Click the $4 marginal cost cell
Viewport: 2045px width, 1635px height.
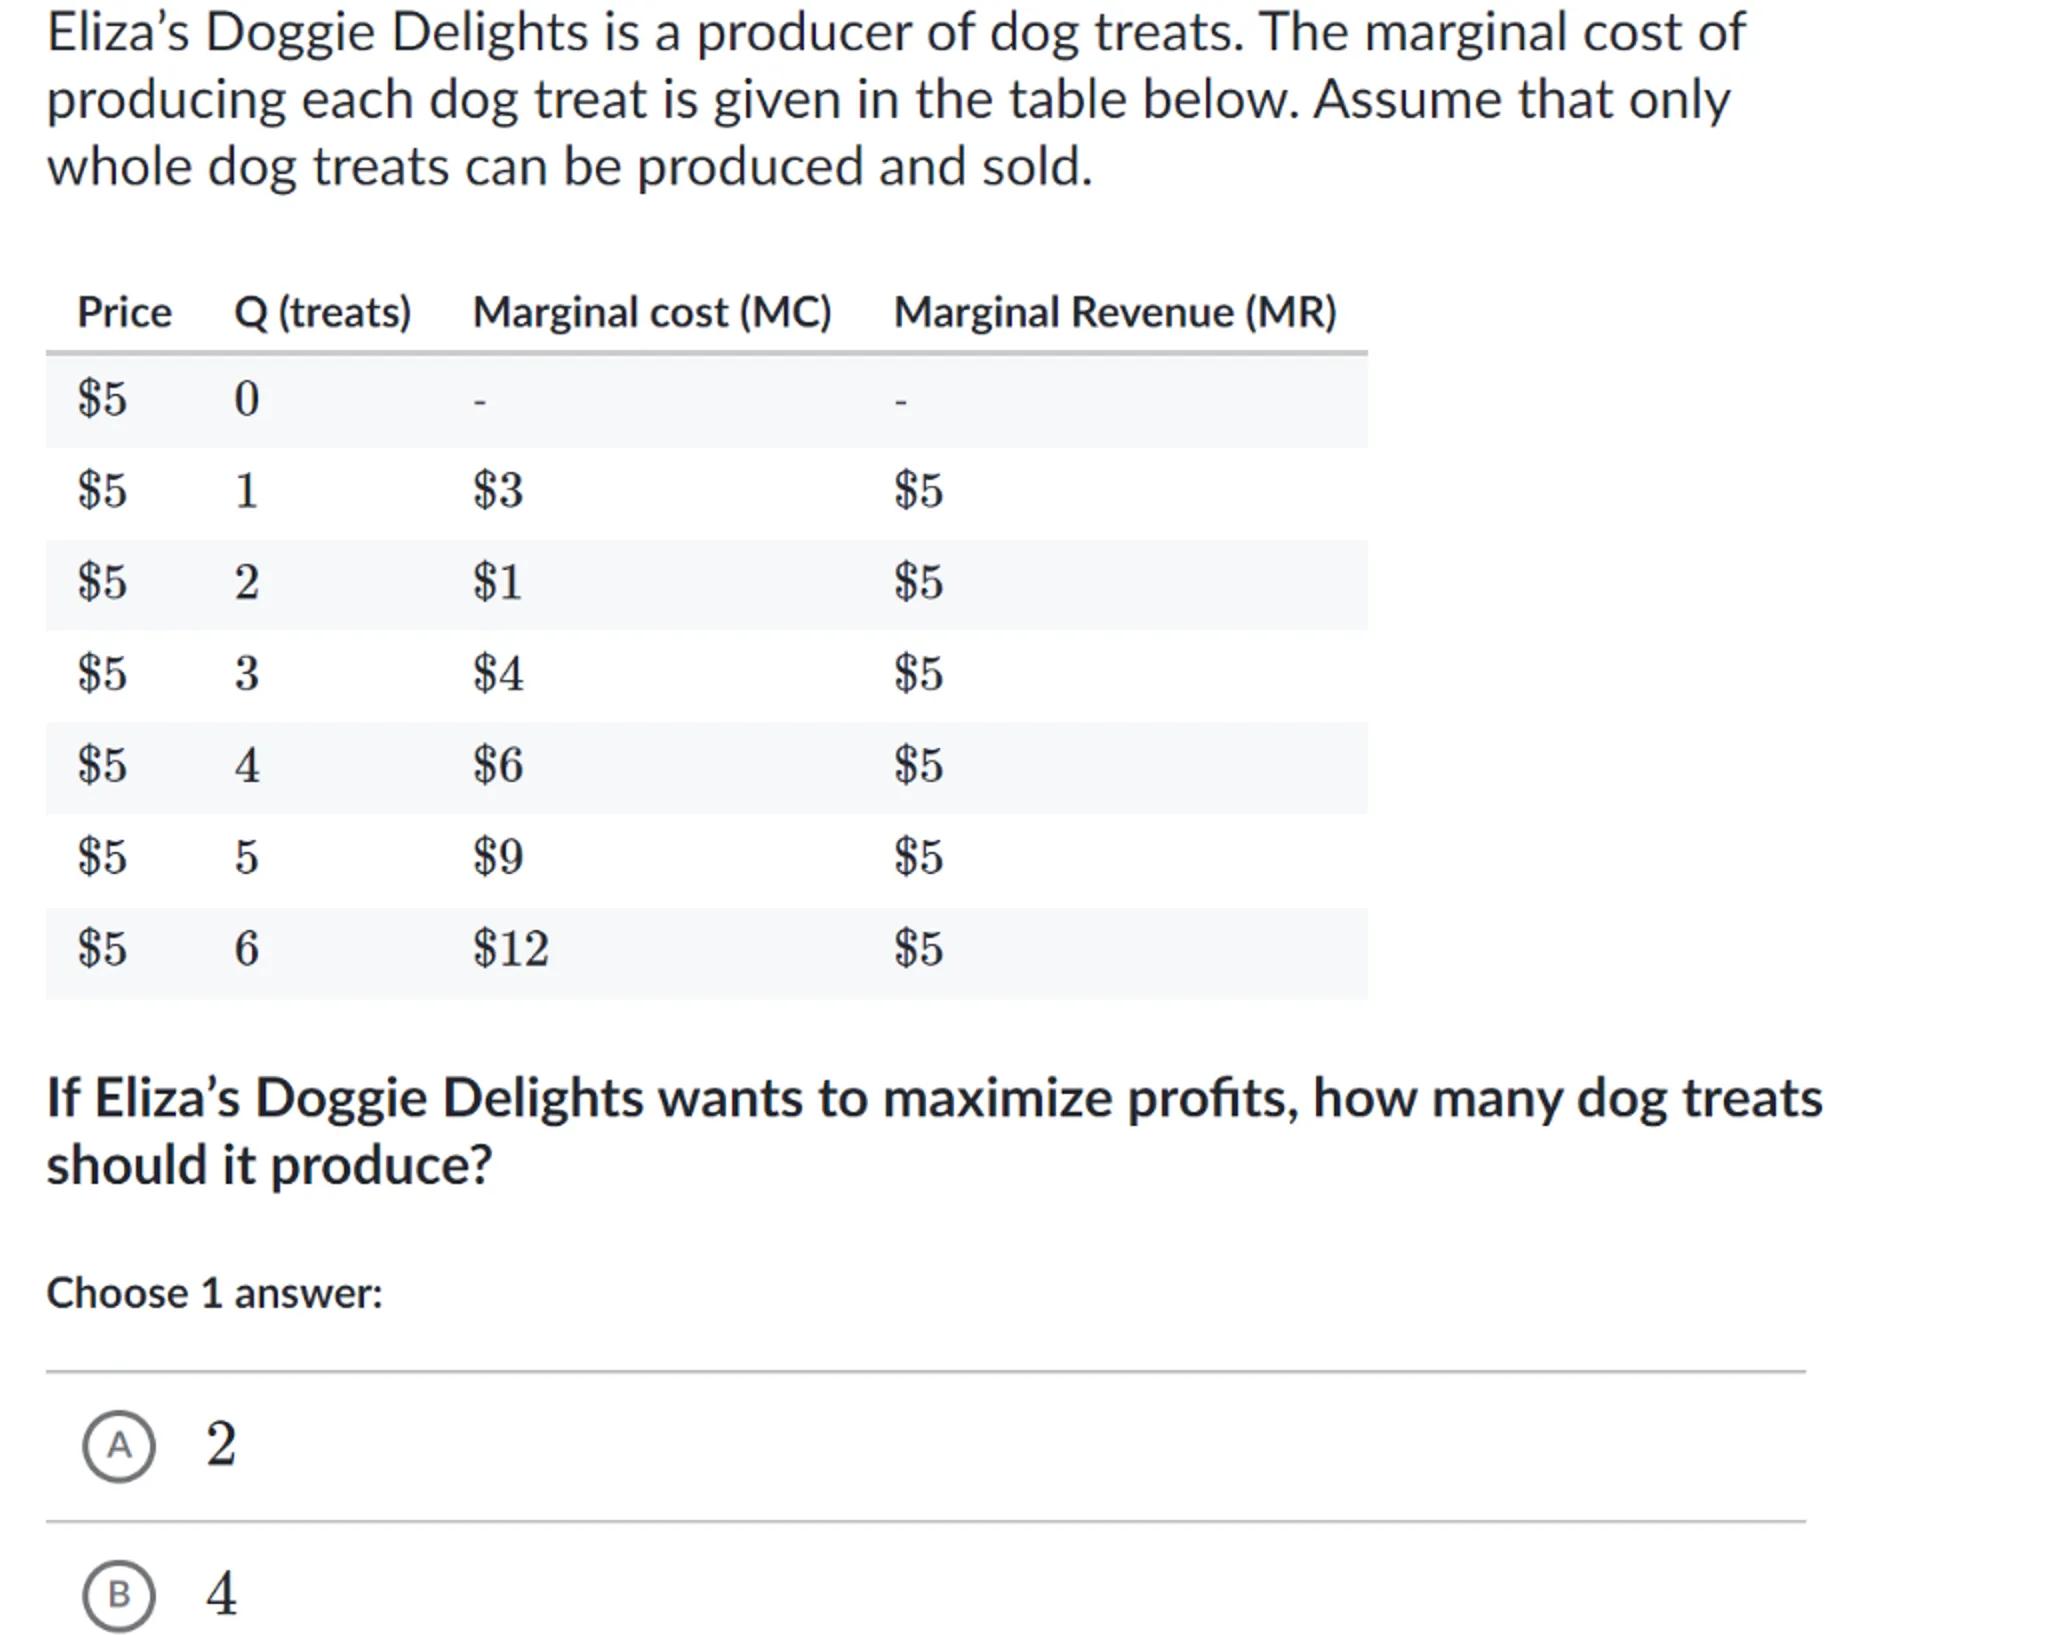[x=498, y=673]
